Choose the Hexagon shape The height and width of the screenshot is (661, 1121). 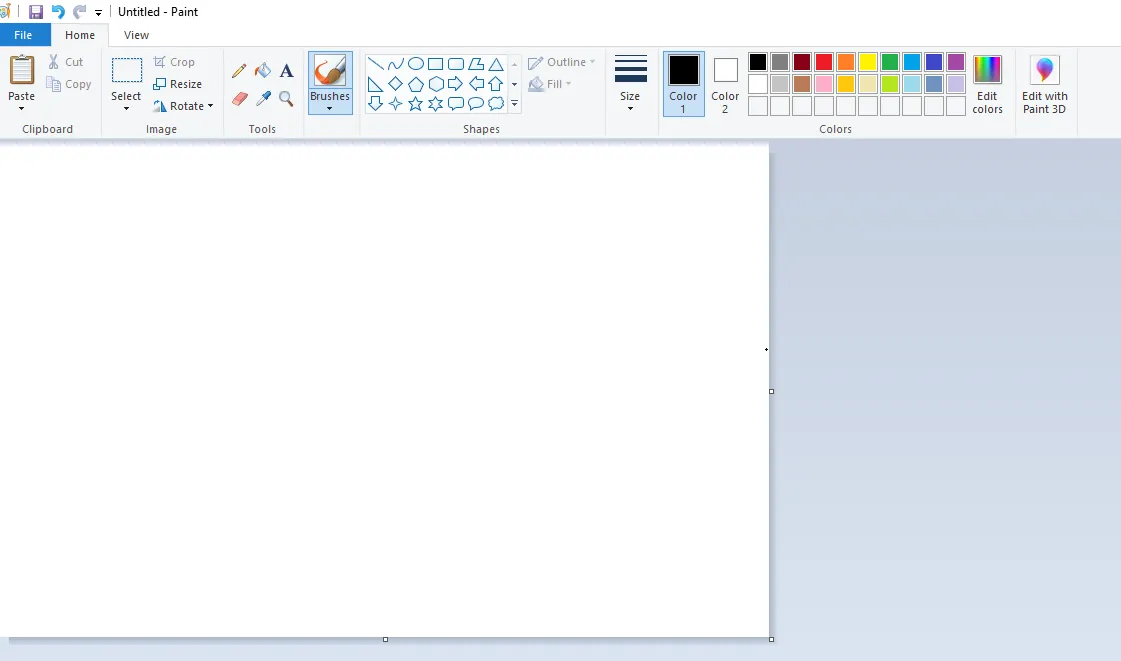435,84
